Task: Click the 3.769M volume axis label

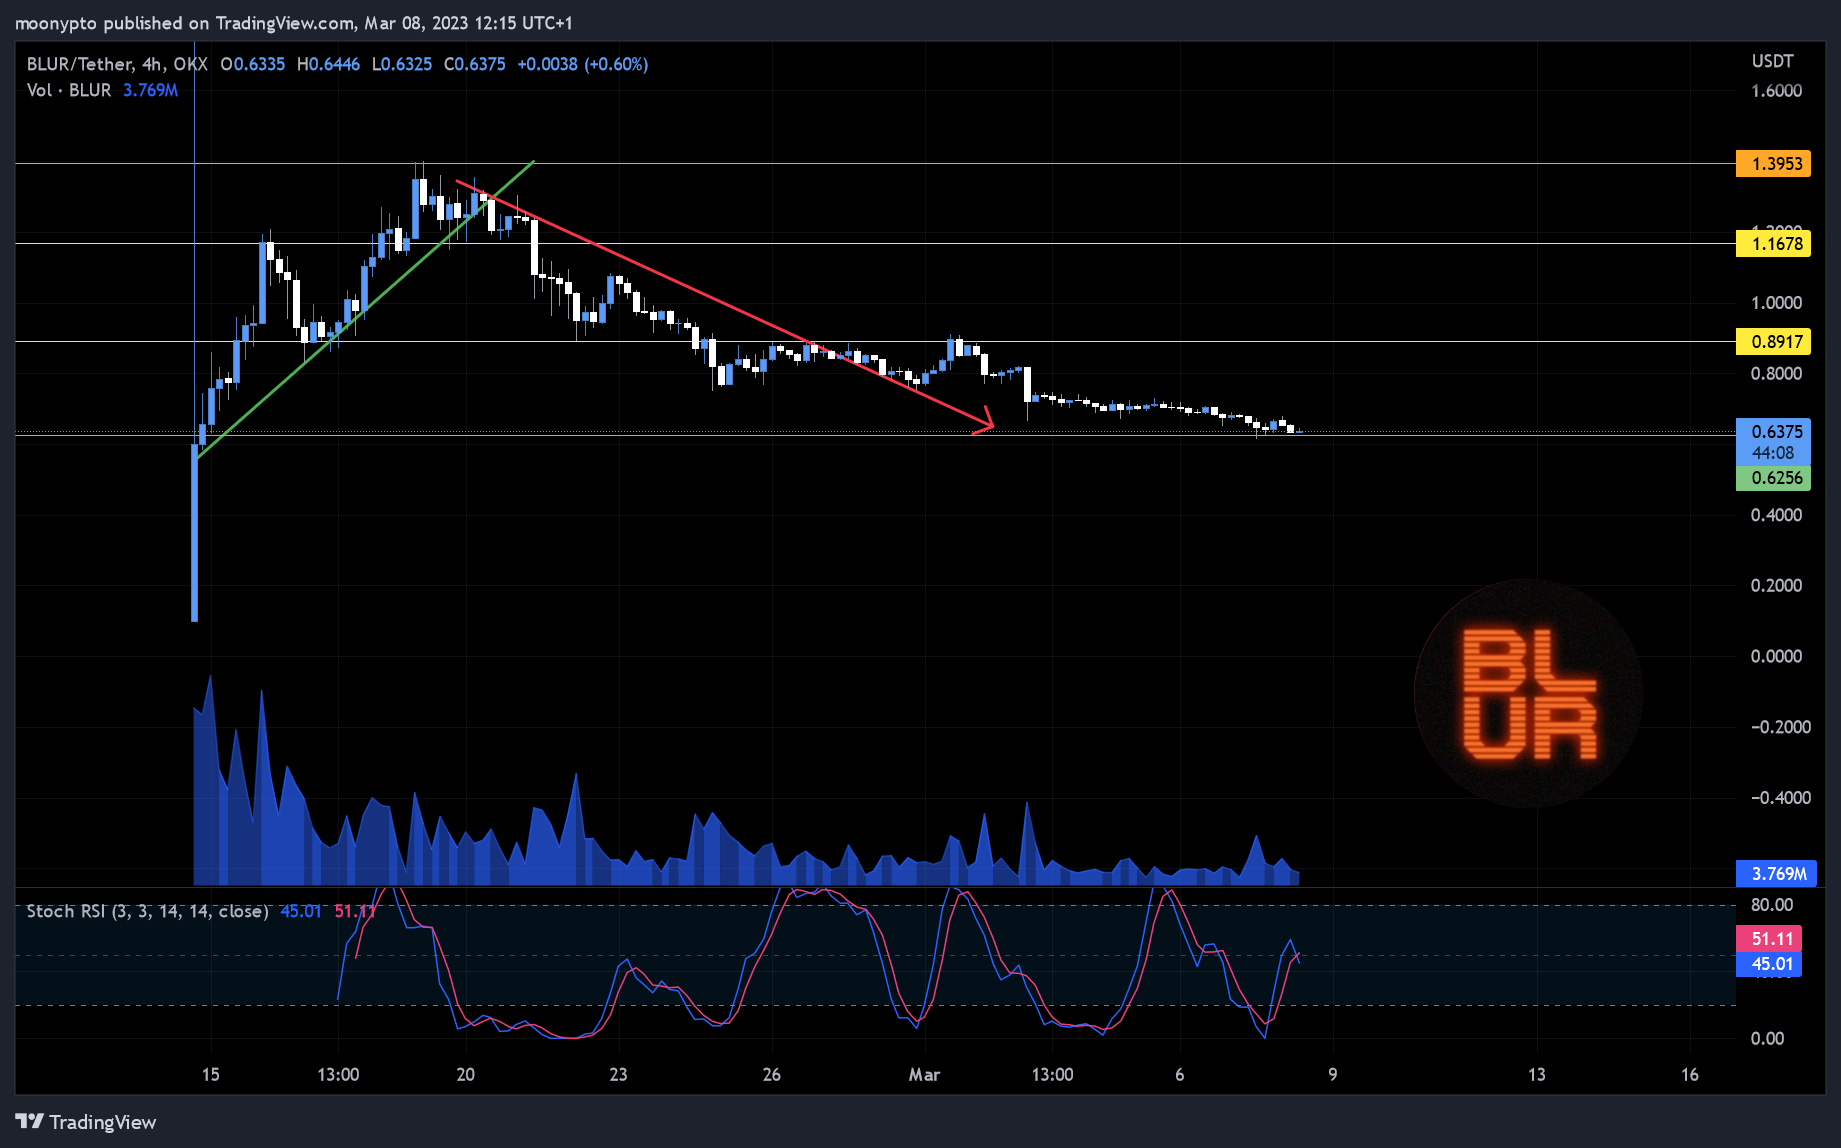Action: coord(1775,874)
